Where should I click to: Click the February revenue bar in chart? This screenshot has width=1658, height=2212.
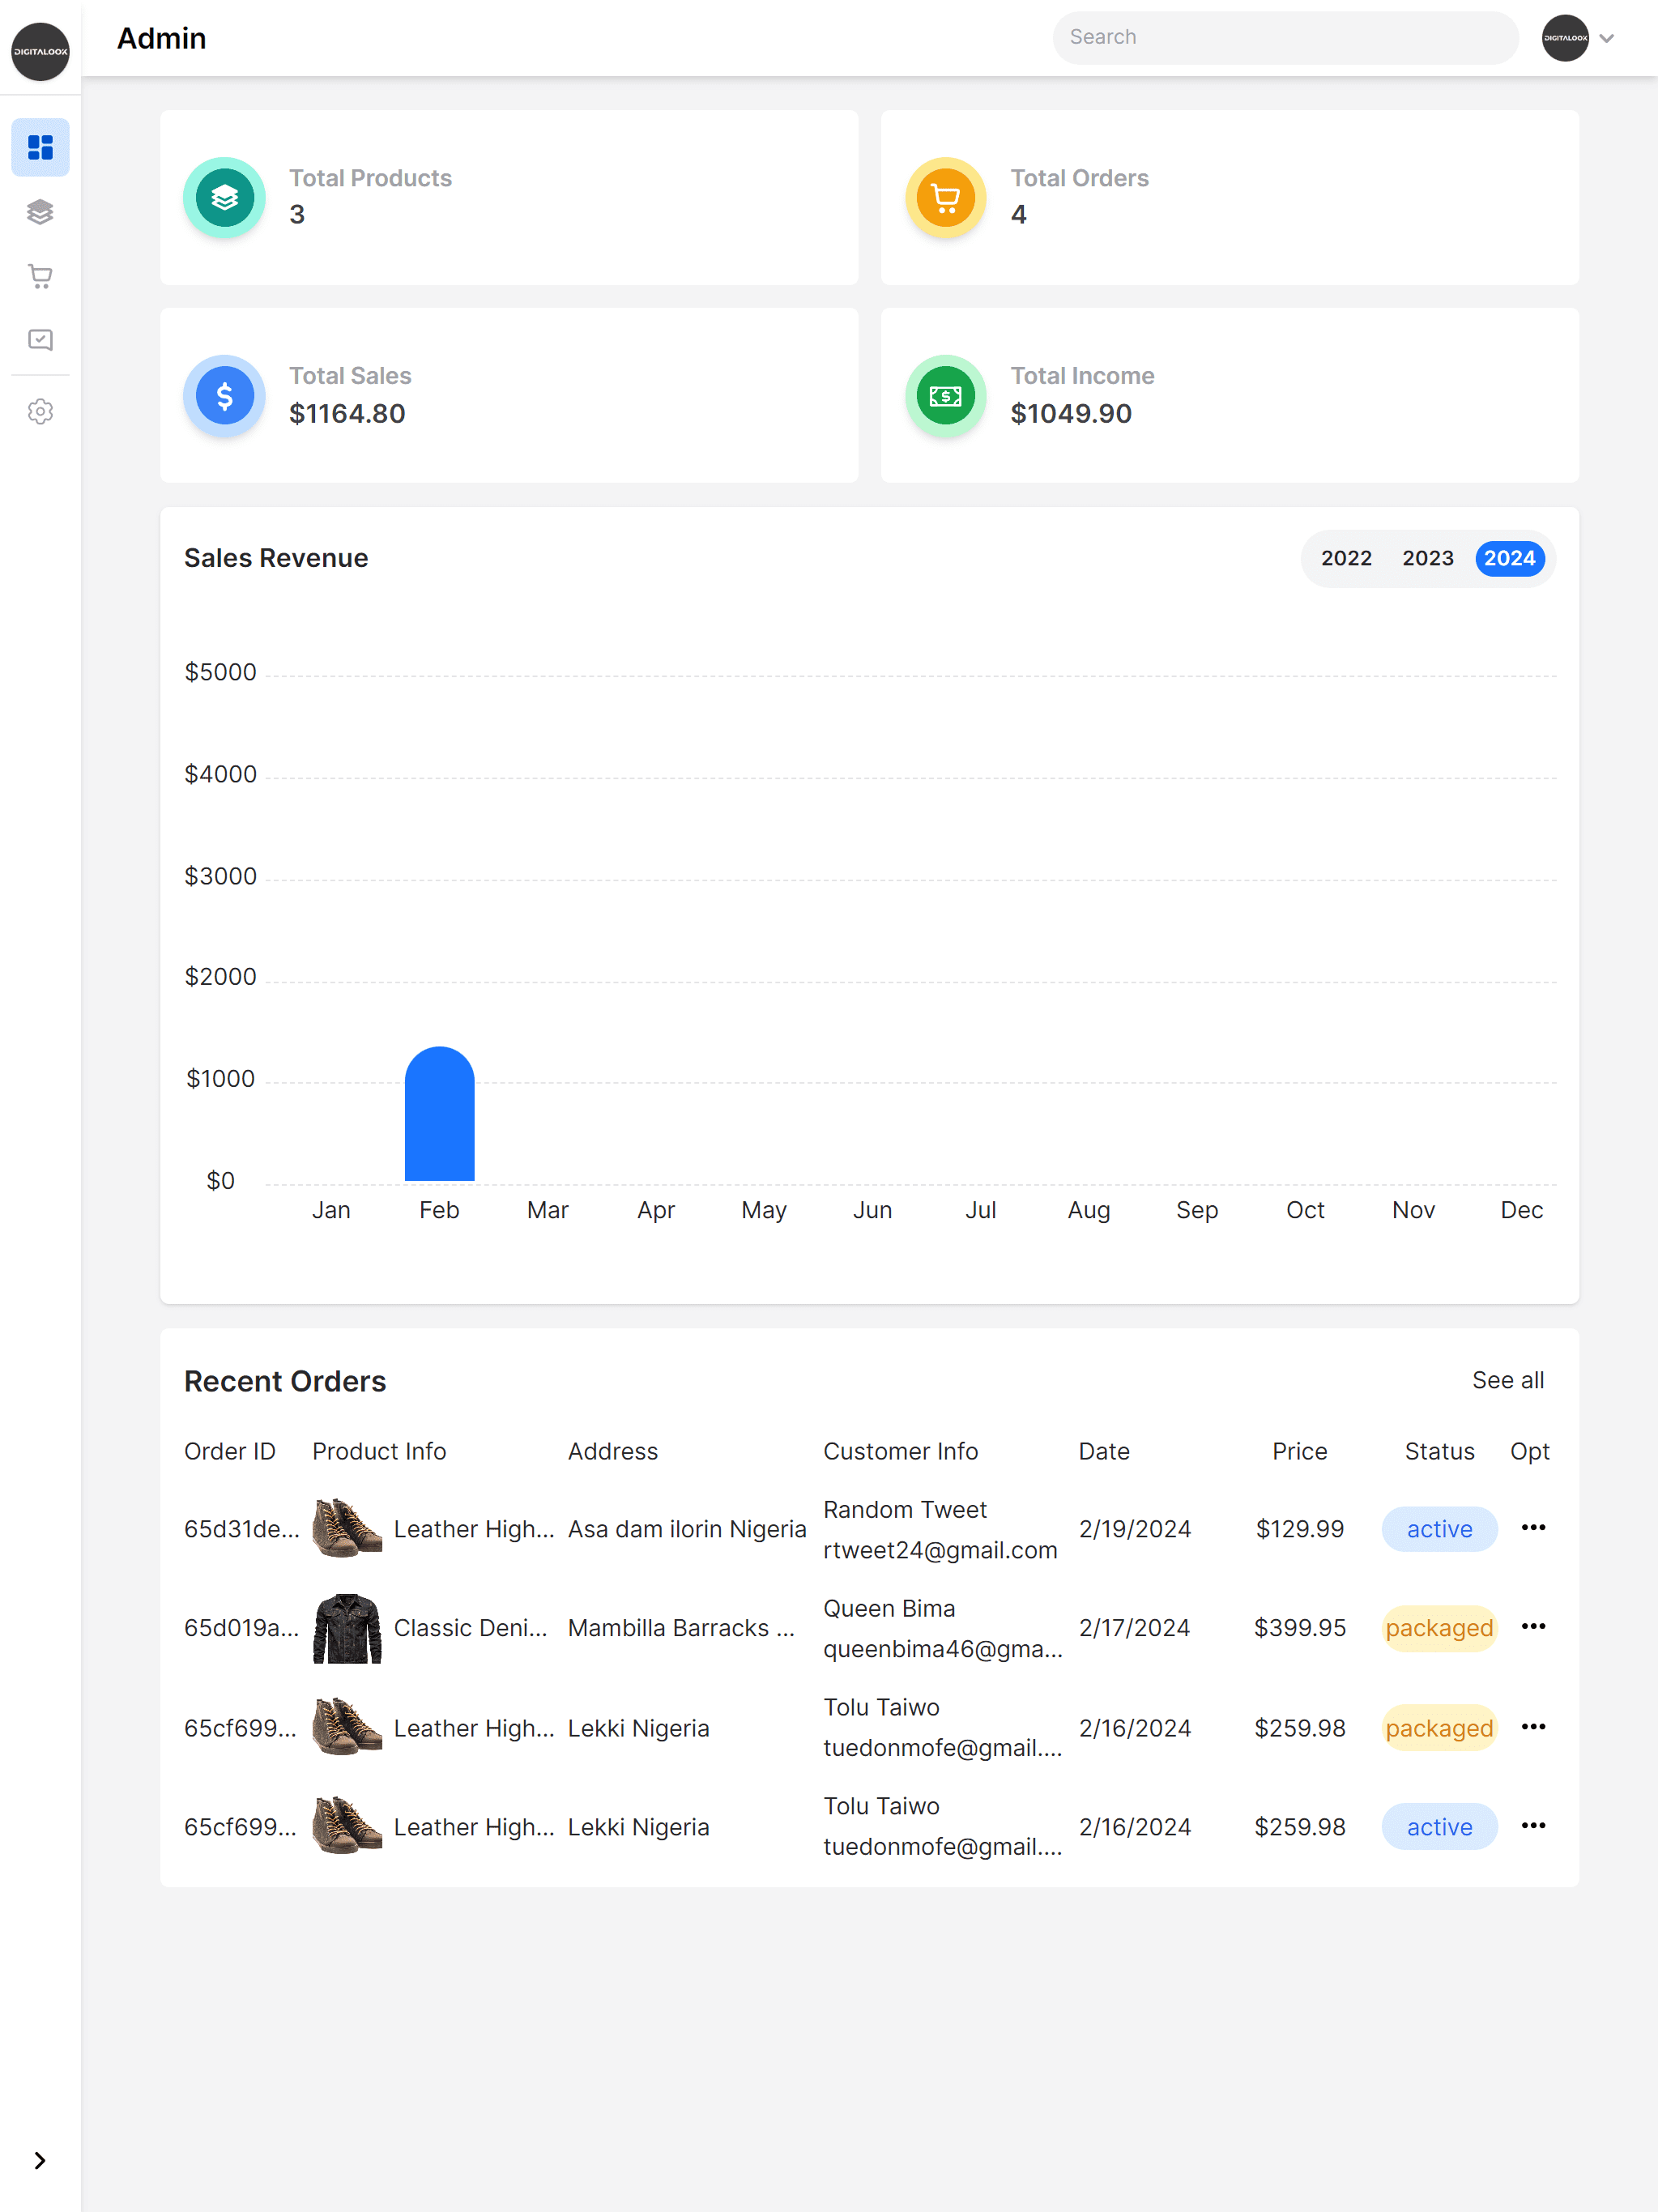pos(439,1115)
